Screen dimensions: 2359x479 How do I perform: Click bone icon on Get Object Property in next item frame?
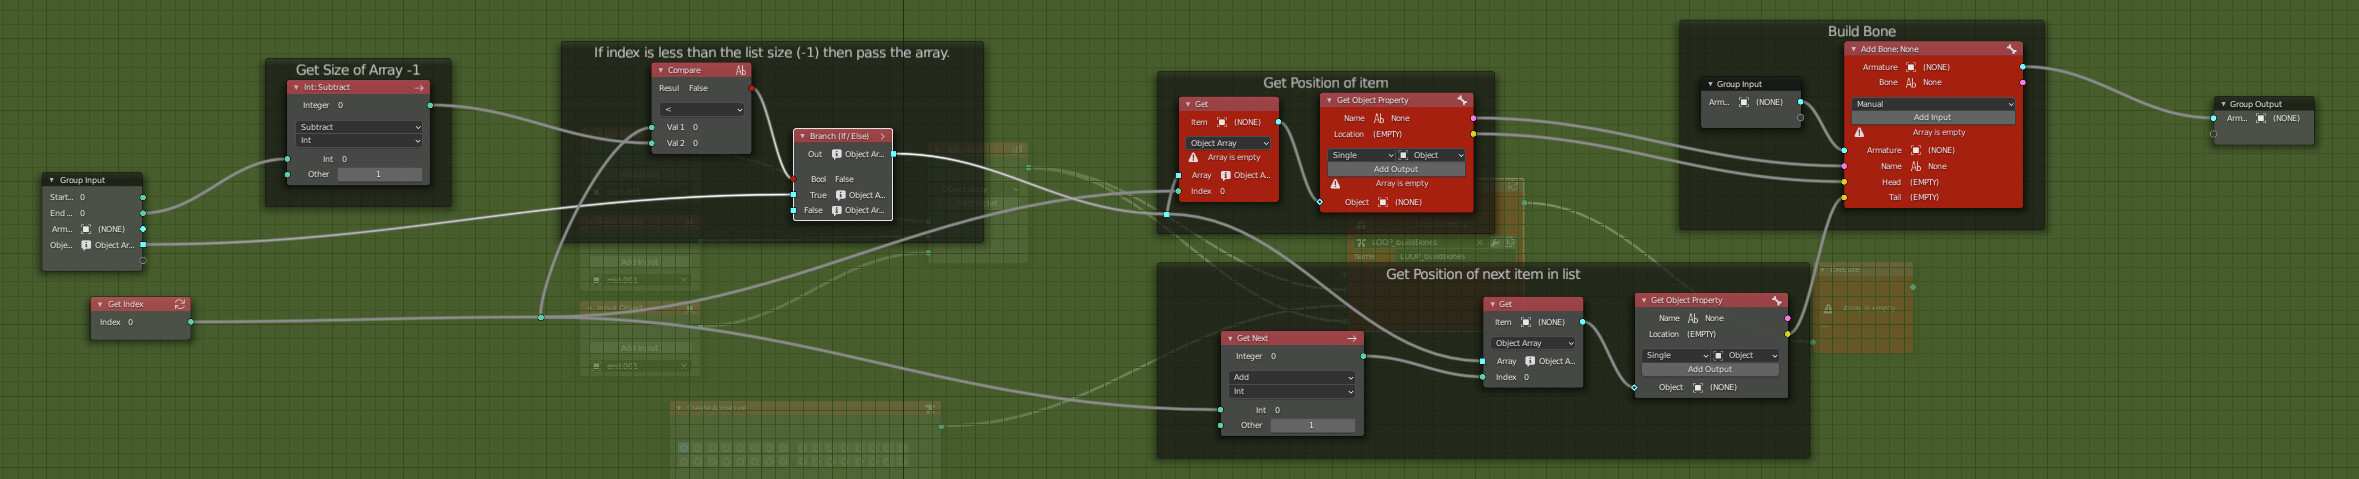1776,300
